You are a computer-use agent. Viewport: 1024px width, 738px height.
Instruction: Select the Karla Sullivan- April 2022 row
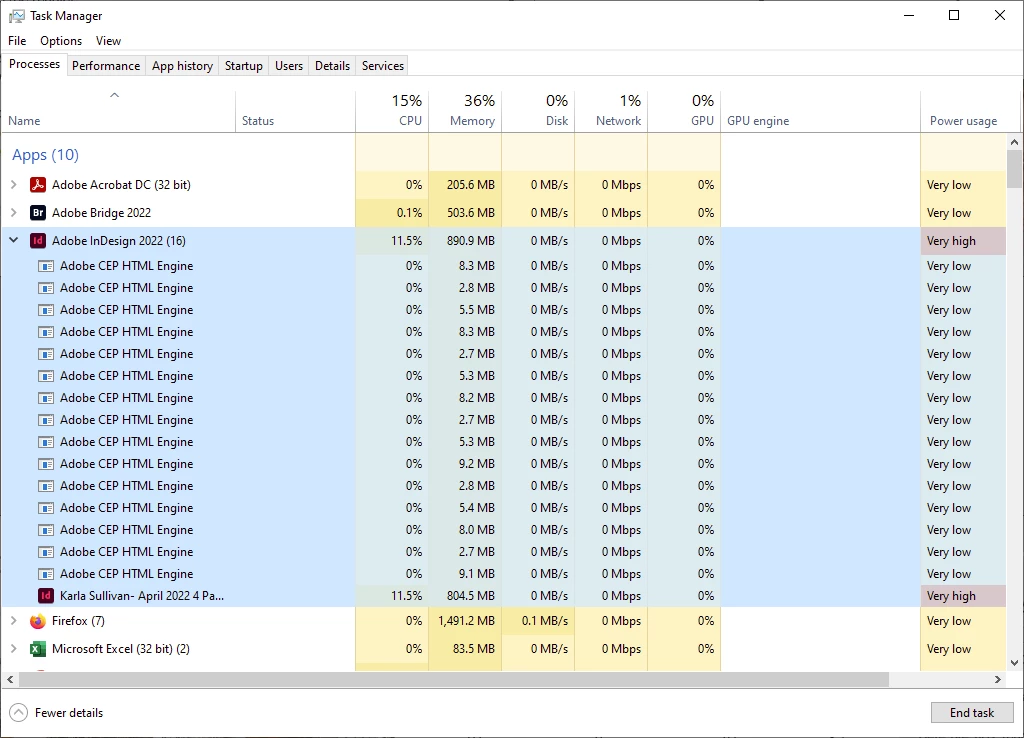pyautogui.click(x=504, y=596)
